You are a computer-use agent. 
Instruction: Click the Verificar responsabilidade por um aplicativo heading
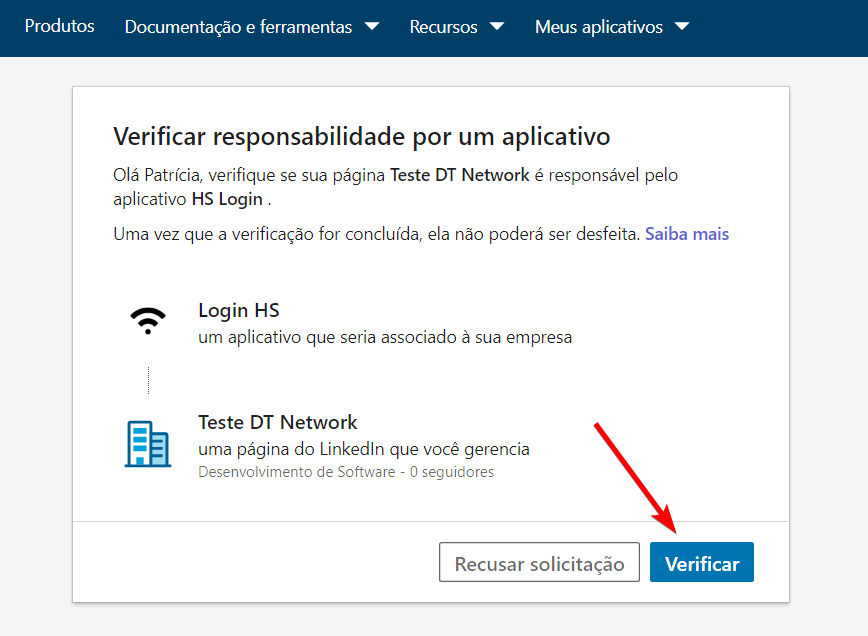pos(361,136)
